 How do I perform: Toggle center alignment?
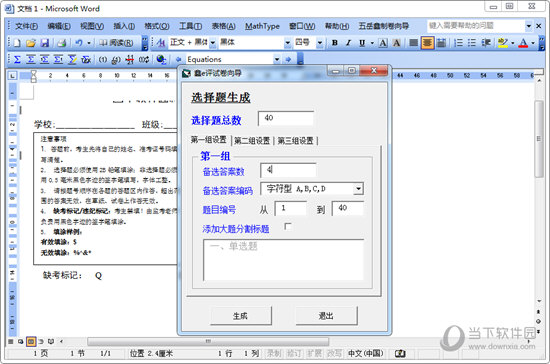point(427,43)
